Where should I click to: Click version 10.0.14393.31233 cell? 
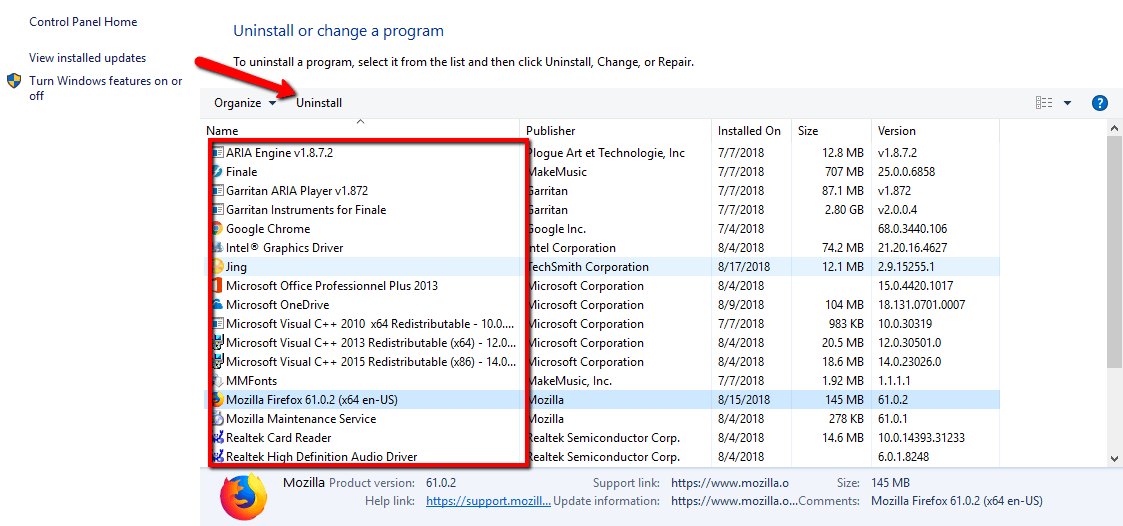click(x=921, y=438)
